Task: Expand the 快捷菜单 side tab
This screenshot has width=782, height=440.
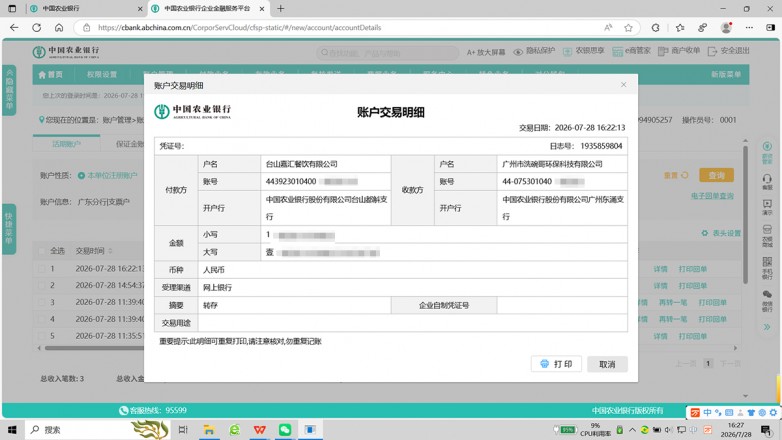Action: [x=9, y=229]
